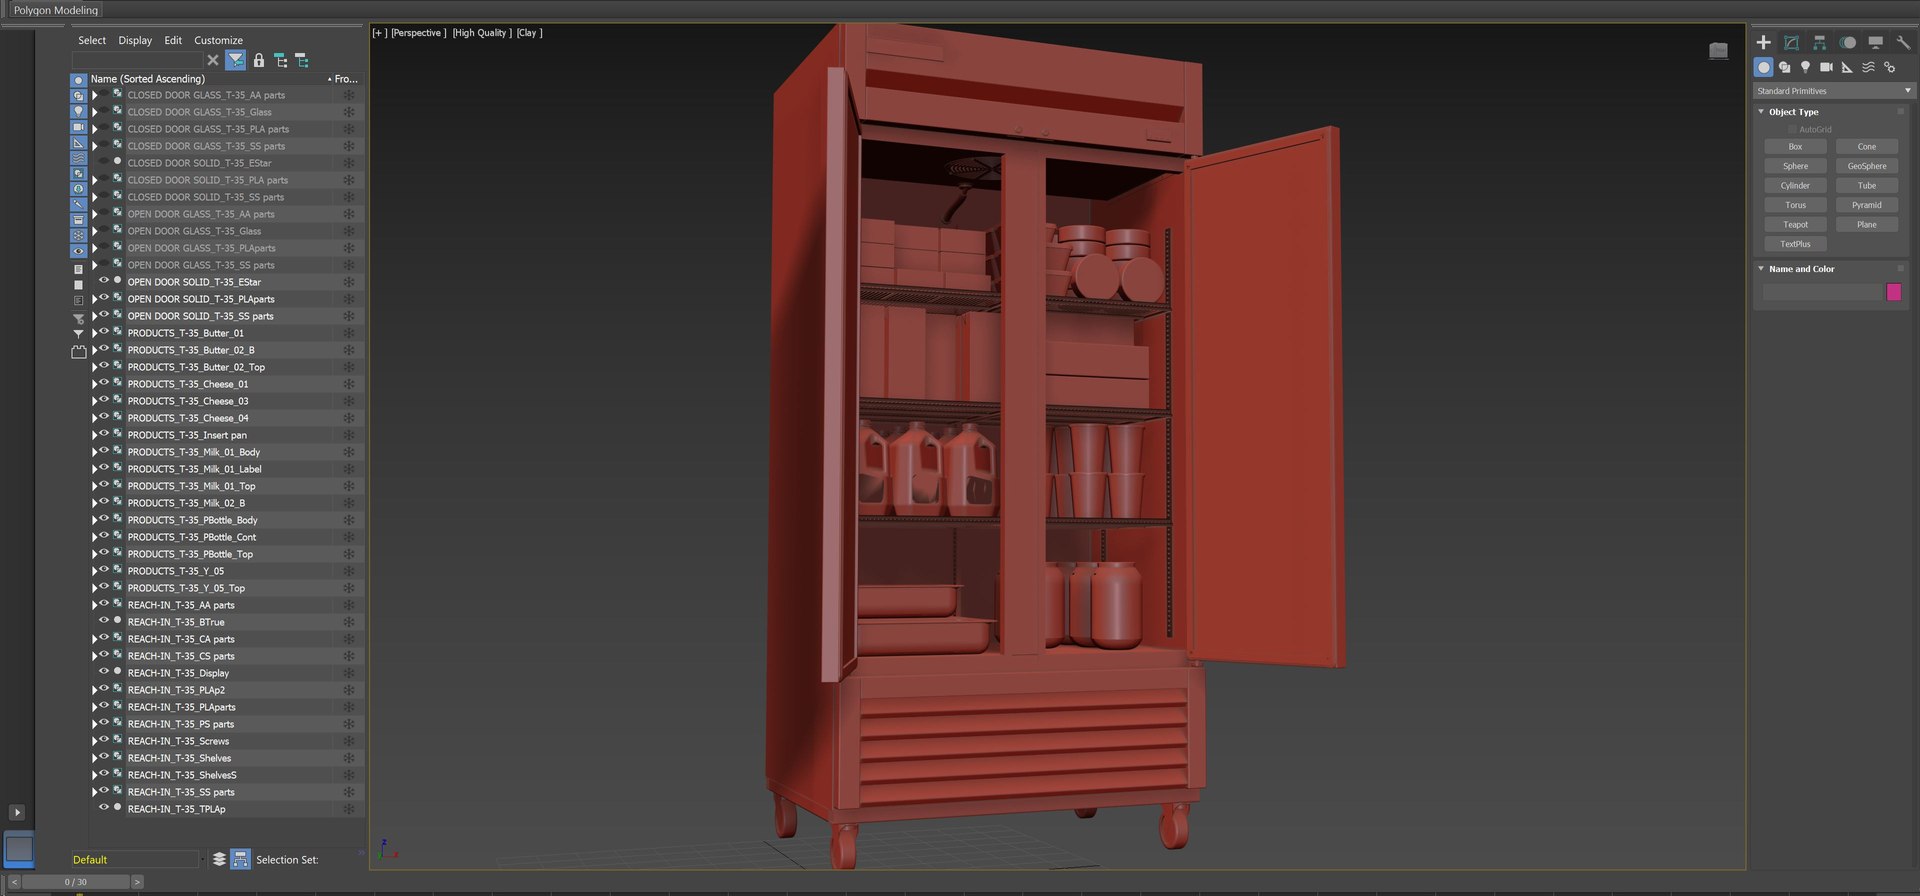
Task: Show CLOSED DOOR SOLID_T-35_EStar via its eye
Action: tap(103, 162)
